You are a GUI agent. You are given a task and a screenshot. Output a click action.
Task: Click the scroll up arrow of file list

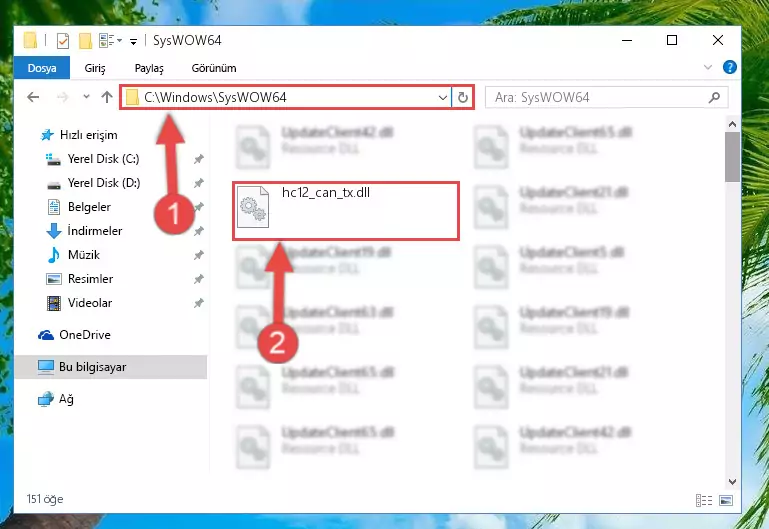click(732, 125)
